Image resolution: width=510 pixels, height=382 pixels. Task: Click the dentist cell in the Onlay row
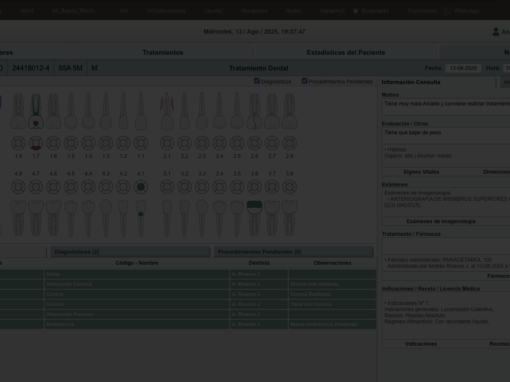point(259,274)
